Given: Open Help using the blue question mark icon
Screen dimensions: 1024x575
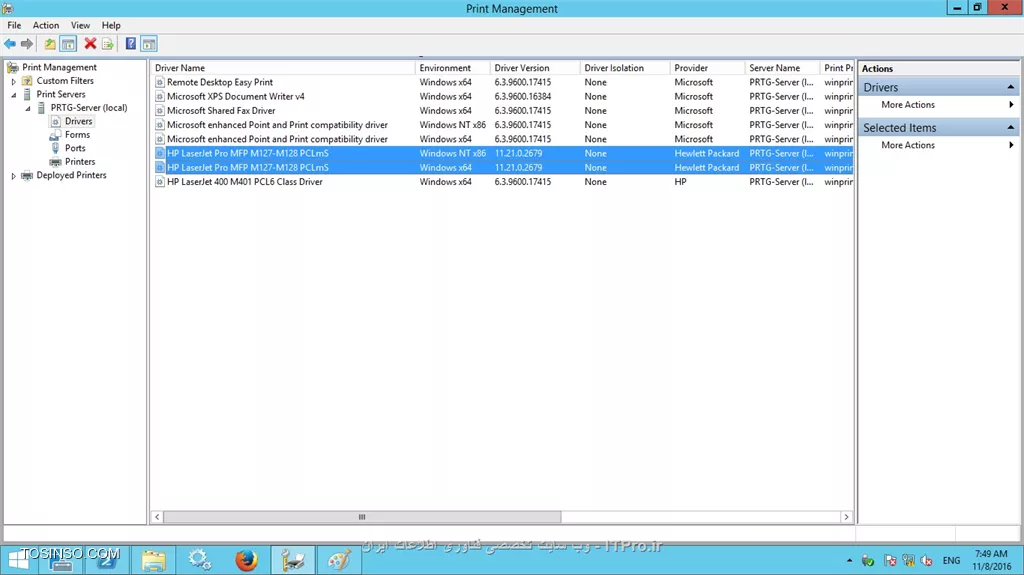Looking at the screenshot, I should pyautogui.click(x=131, y=44).
